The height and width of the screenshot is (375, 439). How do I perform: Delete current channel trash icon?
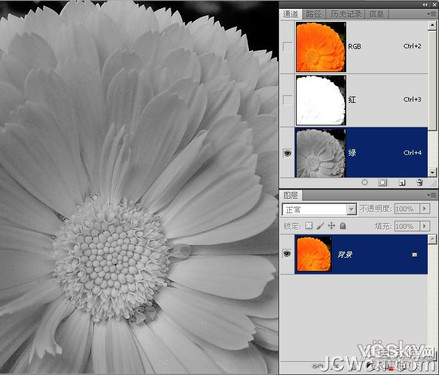tap(420, 182)
